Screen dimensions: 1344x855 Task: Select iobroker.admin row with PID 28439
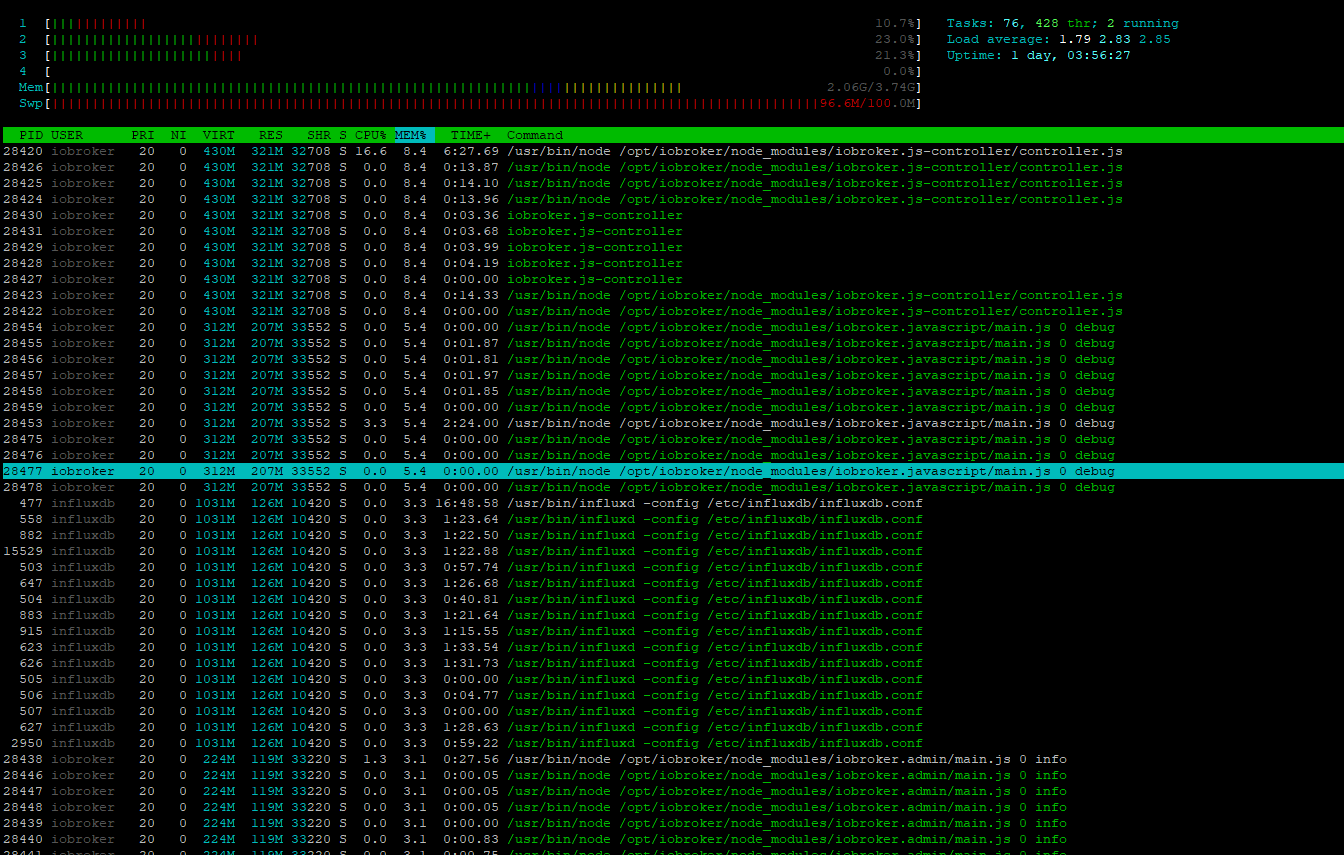[672, 823]
